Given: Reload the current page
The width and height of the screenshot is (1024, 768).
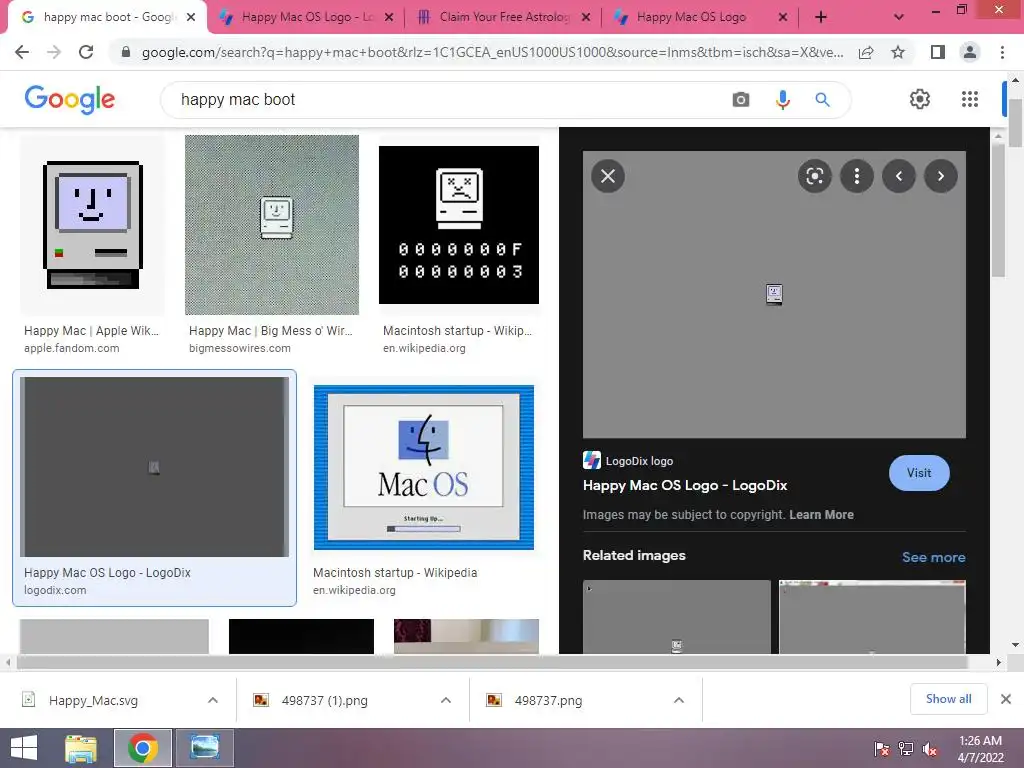Looking at the screenshot, I should click(86, 52).
